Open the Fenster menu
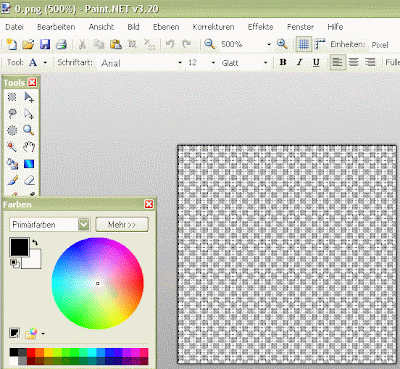The width and height of the screenshot is (400, 369). [x=300, y=27]
